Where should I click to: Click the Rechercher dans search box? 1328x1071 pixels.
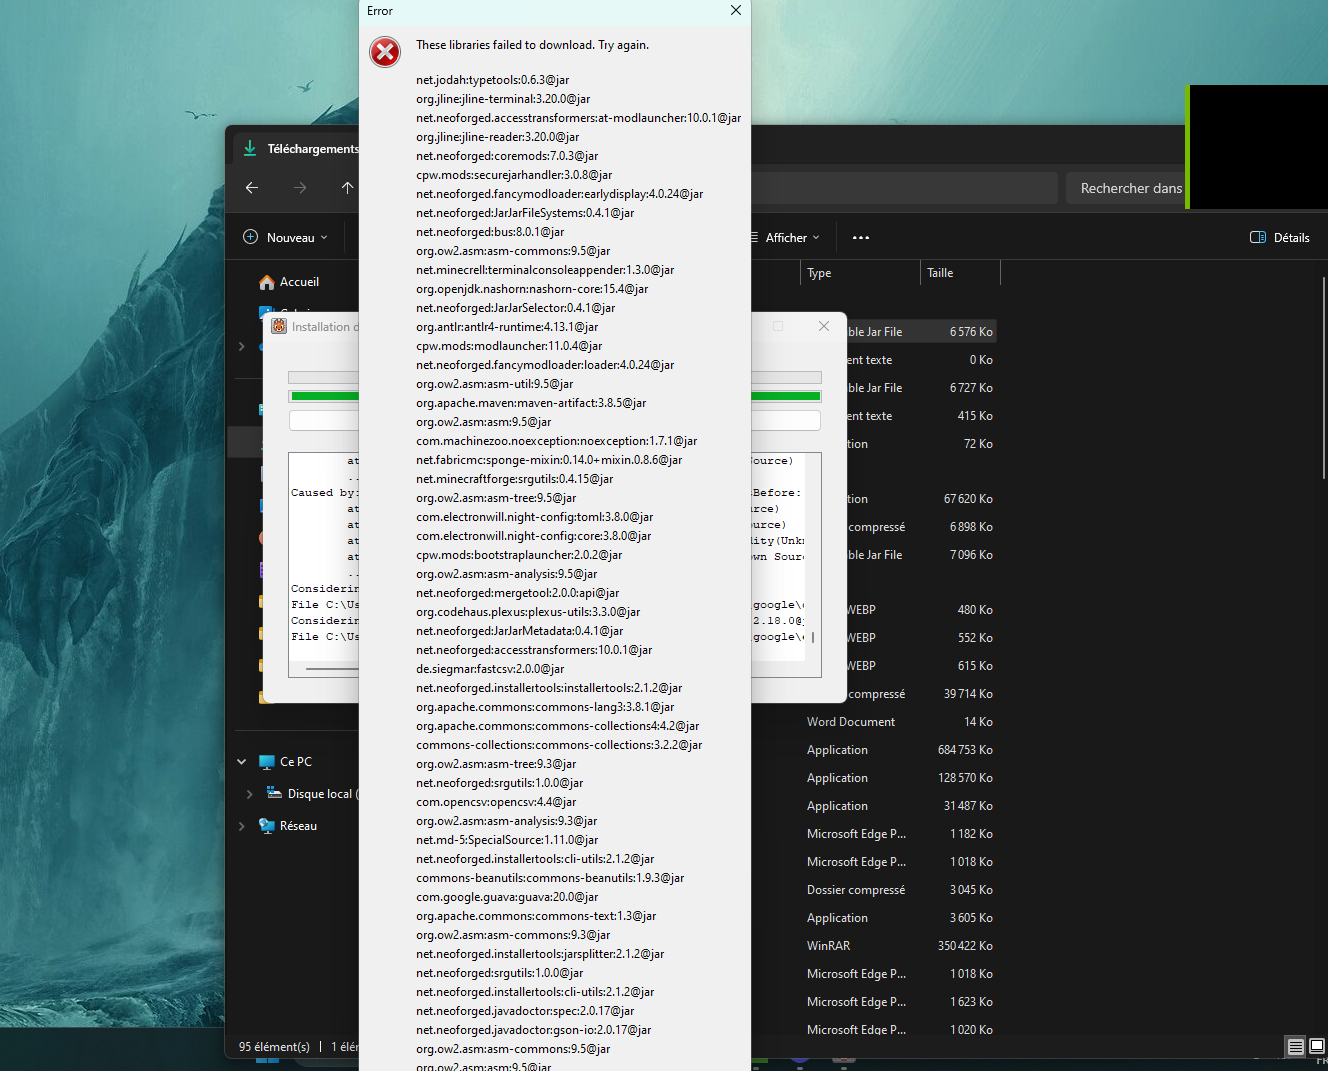(1125, 188)
